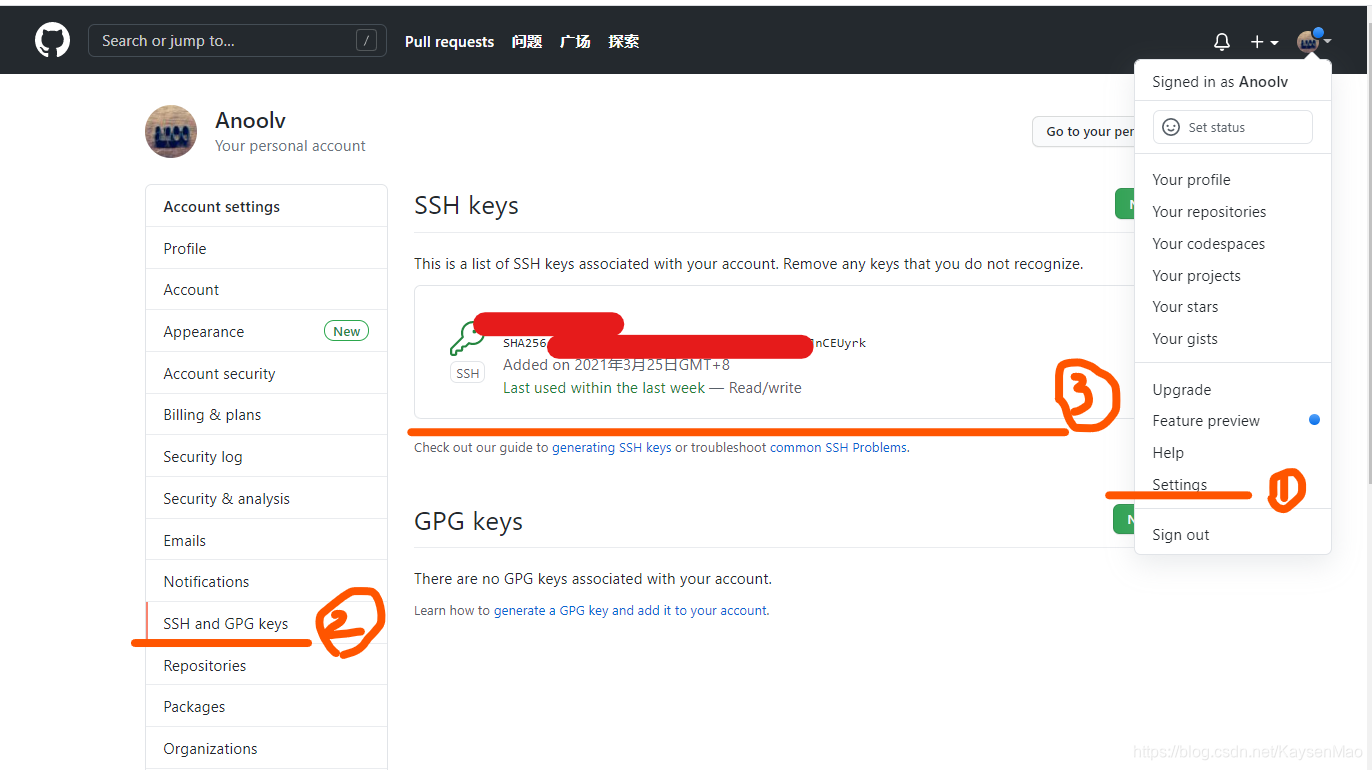Click Sign out in user menu

point(1232,535)
